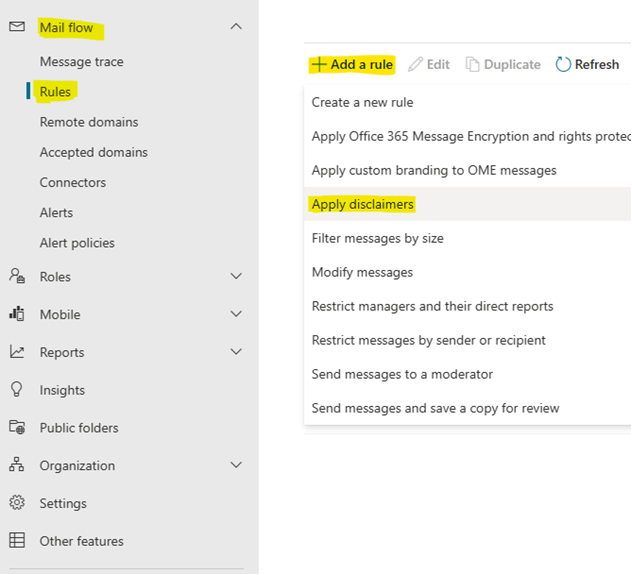Viewport: 632px width, 575px height.
Task: Click the Organization hierarchy icon
Action: 17,465
